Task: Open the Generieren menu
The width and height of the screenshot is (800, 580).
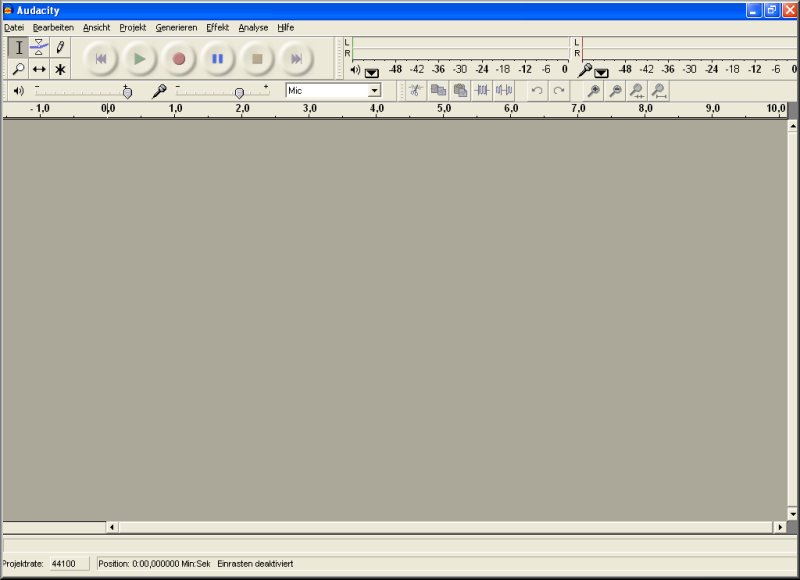Action: (x=176, y=27)
